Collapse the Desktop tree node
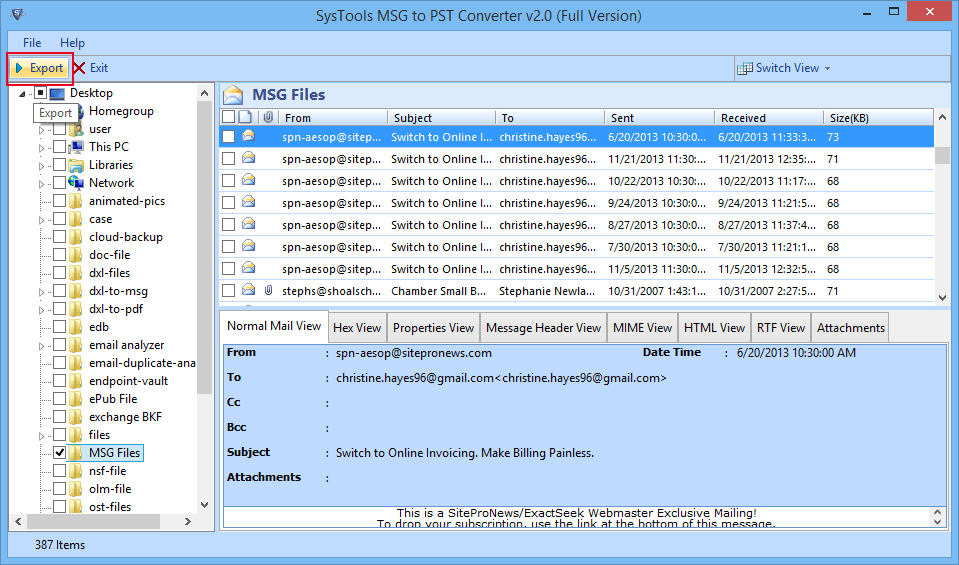This screenshot has height=565, width=959. pyautogui.click(x=23, y=93)
